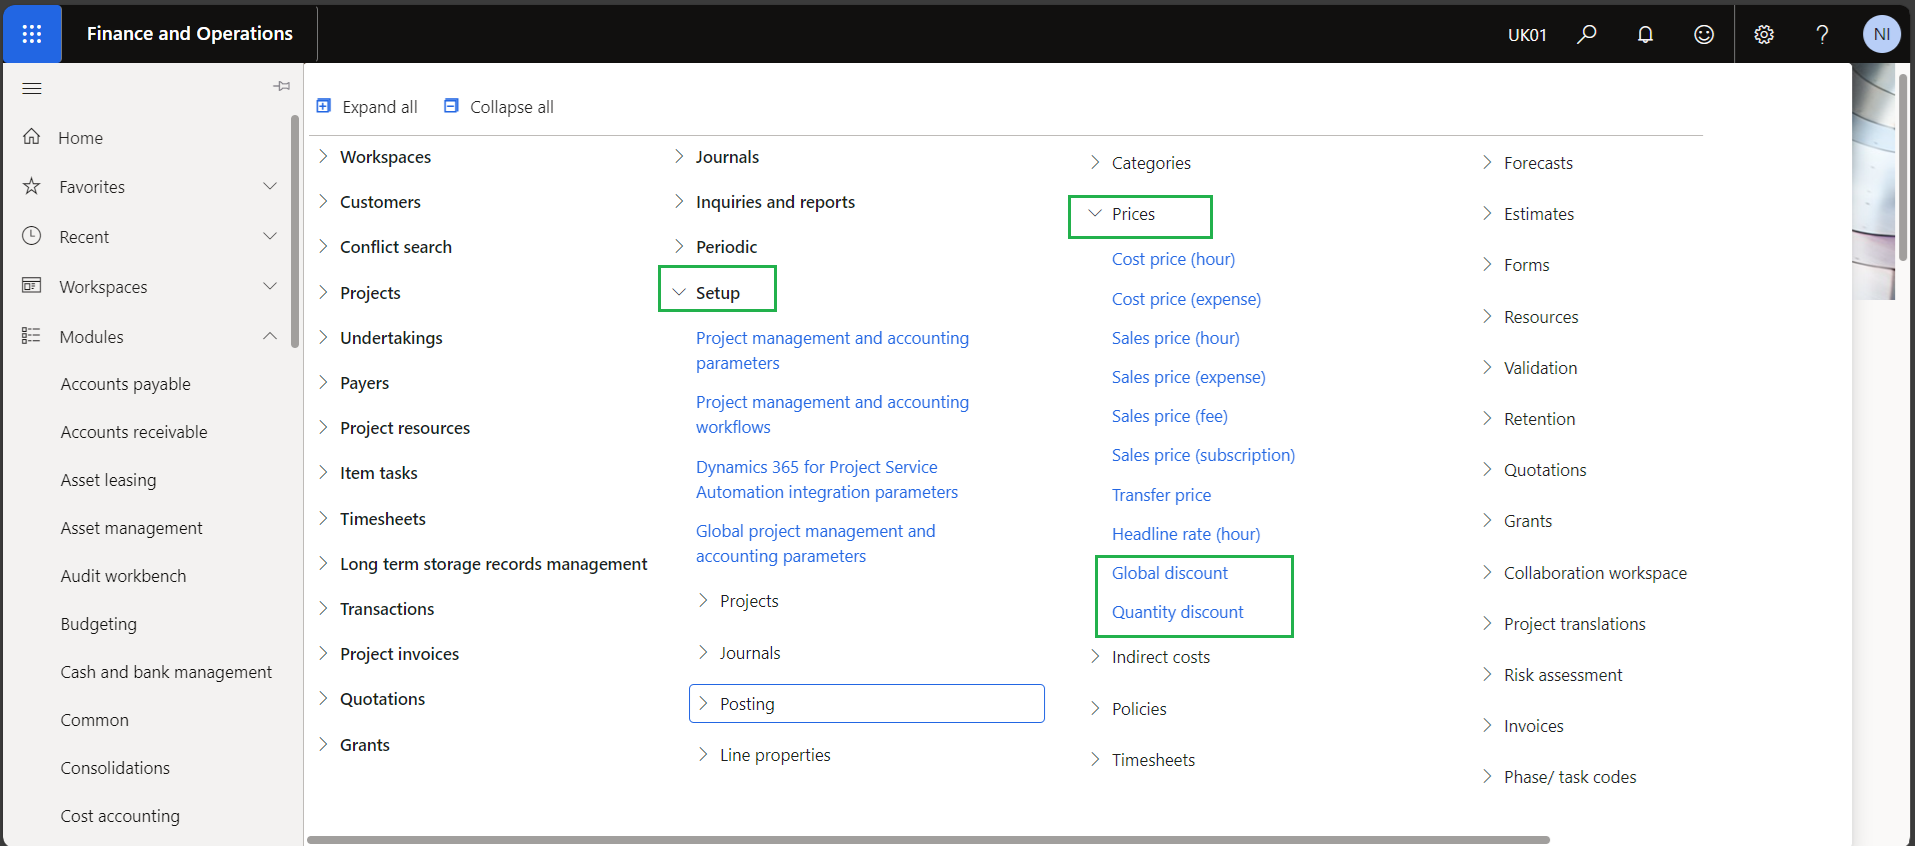The height and width of the screenshot is (851, 1915).
Task: Open Sales price (subscription) link
Action: coord(1203,455)
